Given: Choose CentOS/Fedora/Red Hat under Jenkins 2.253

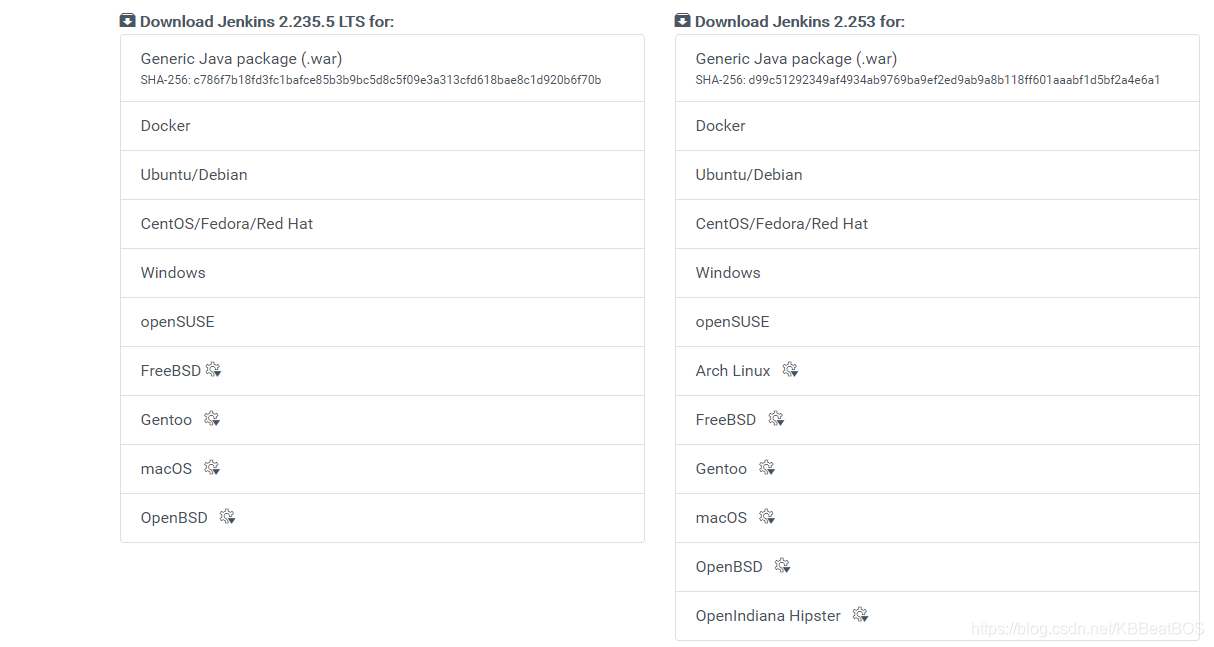Looking at the screenshot, I should click(937, 224).
